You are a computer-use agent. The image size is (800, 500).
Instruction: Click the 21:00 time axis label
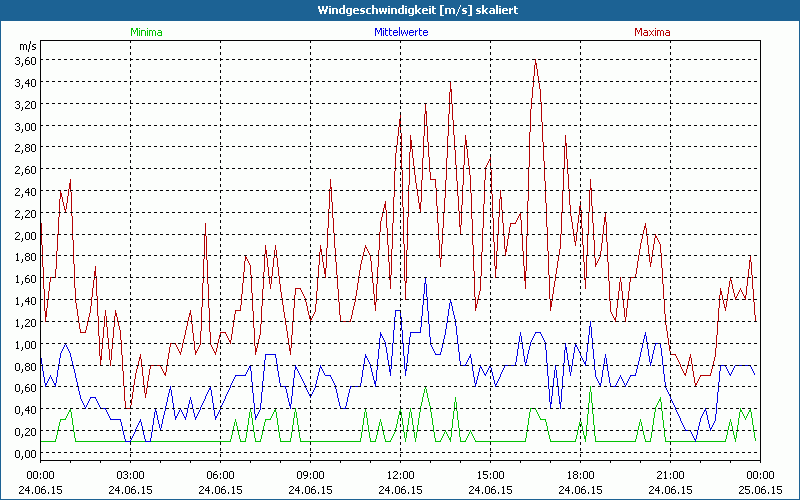click(x=670, y=475)
